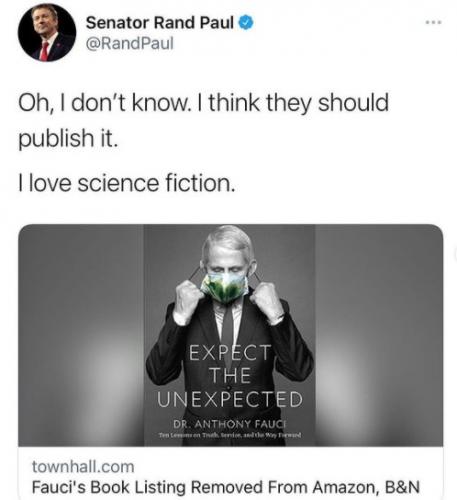457x500 pixels.
Task: Click the 'UNEXPECTED' title on book cover
Action: tap(230, 399)
